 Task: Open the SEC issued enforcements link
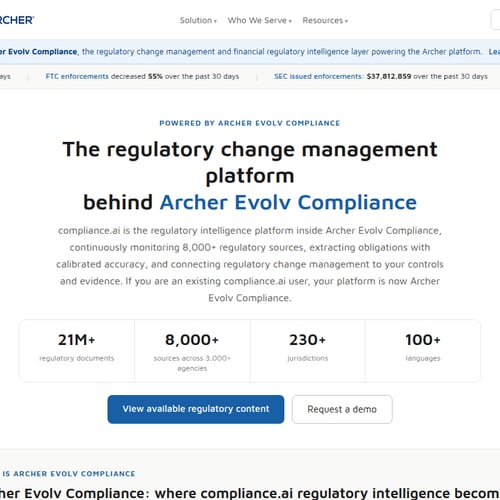point(318,76)
